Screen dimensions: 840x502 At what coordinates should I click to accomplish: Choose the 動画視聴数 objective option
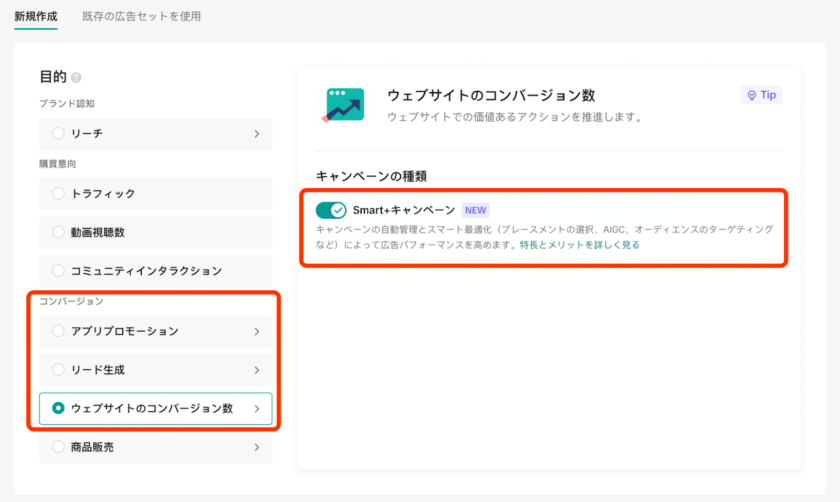tap(58, 232)
